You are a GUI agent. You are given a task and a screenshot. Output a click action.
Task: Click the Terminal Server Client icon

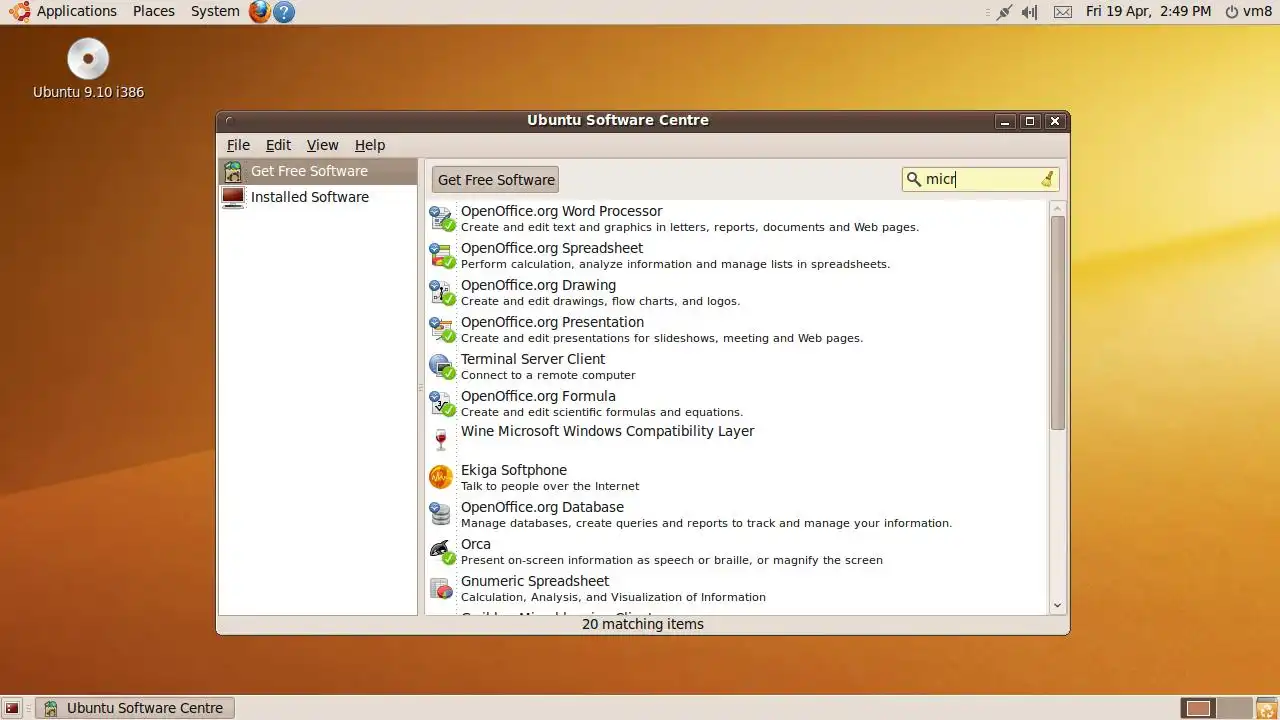441,366
